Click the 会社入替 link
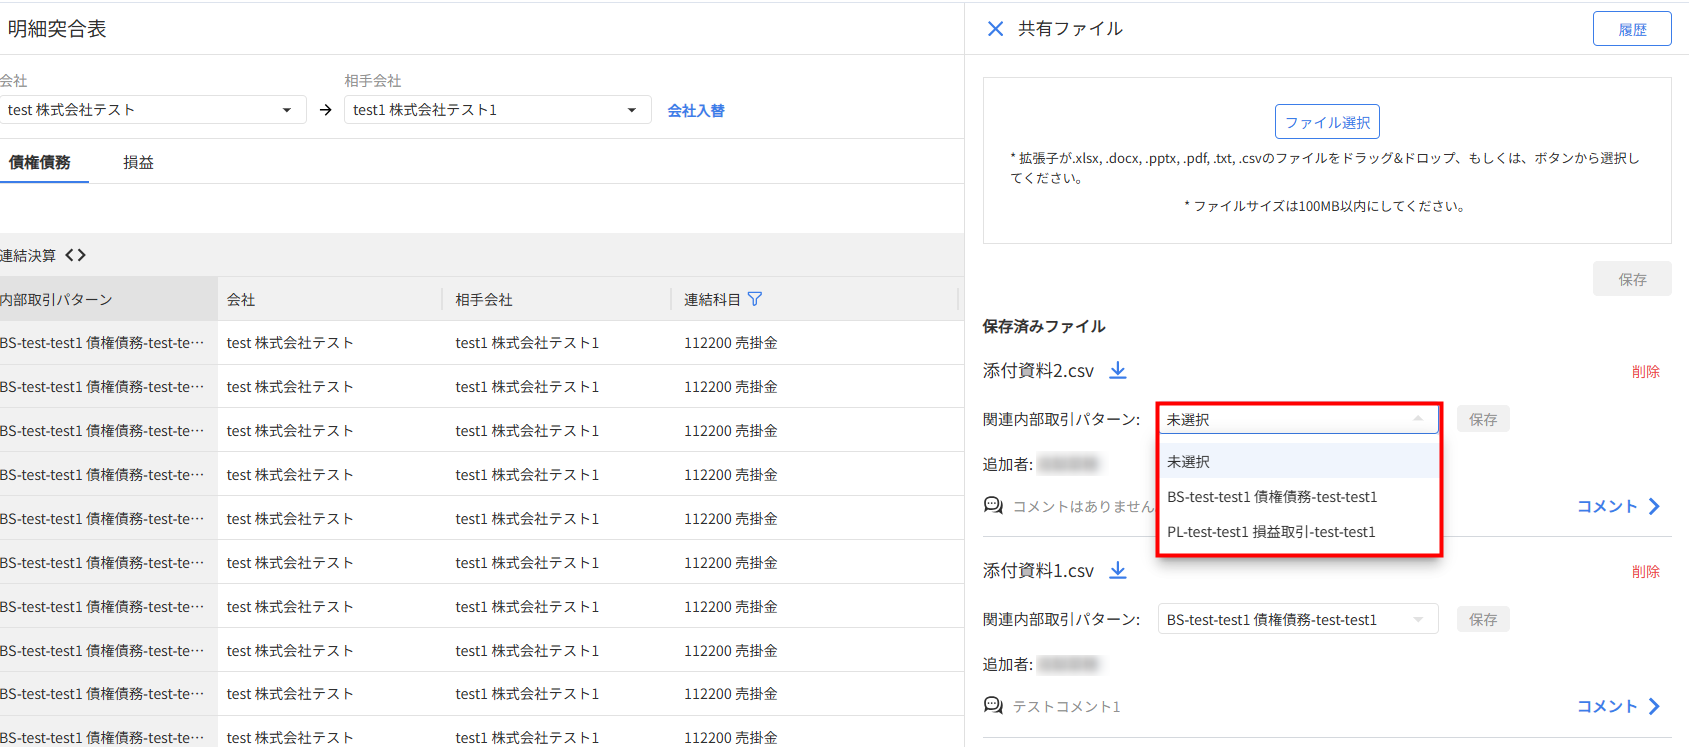 click(696, 111)
